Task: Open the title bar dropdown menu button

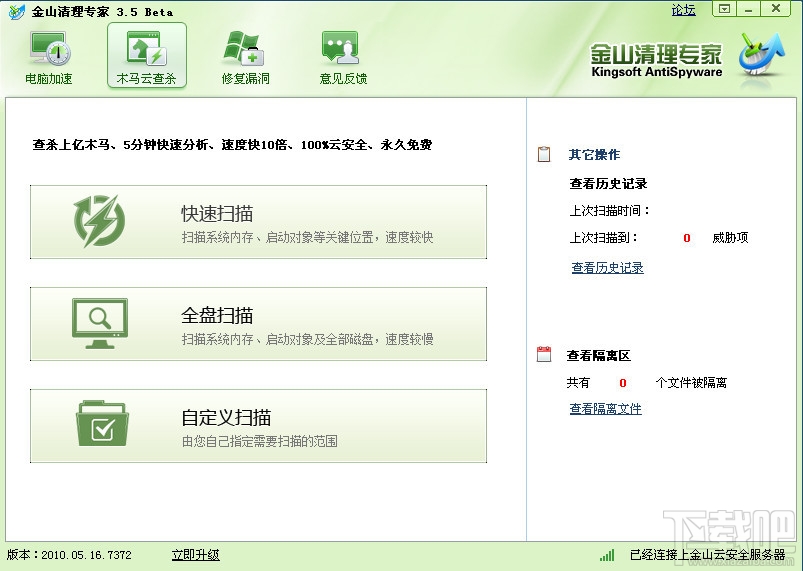Action: coord(724,9)
